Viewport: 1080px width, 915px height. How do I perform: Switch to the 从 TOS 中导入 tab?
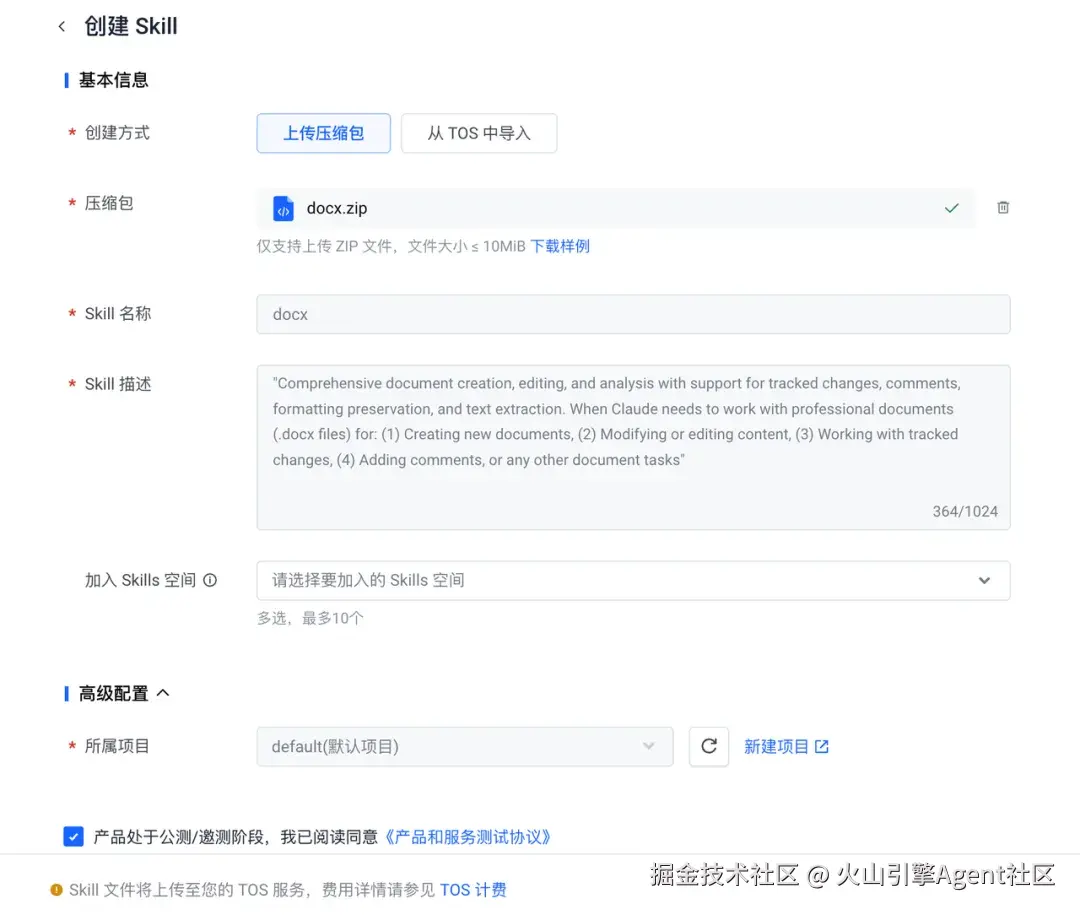click(479, 133)
